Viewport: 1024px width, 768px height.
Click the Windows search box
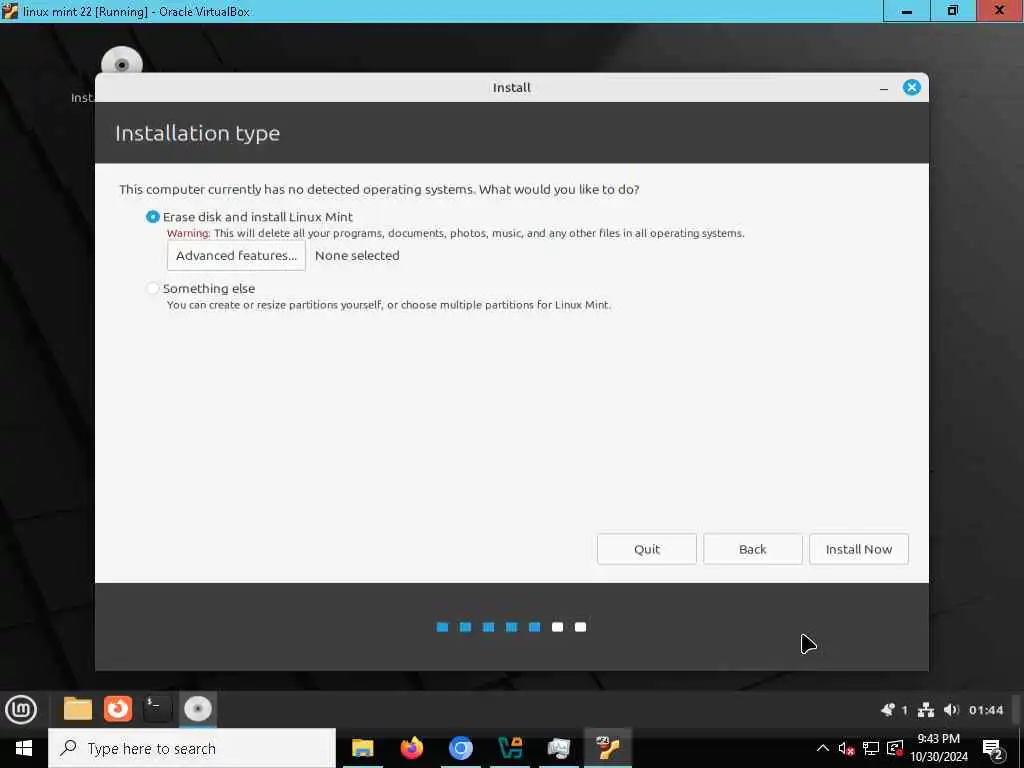(192, 748)
